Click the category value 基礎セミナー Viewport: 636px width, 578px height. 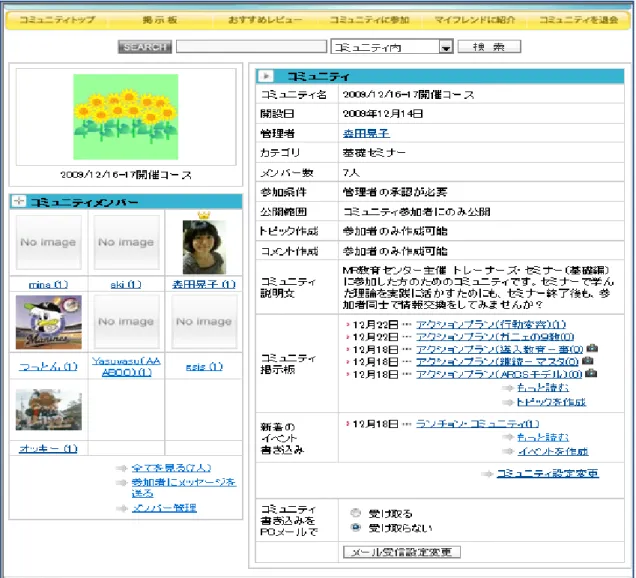[x=374, y=153]
